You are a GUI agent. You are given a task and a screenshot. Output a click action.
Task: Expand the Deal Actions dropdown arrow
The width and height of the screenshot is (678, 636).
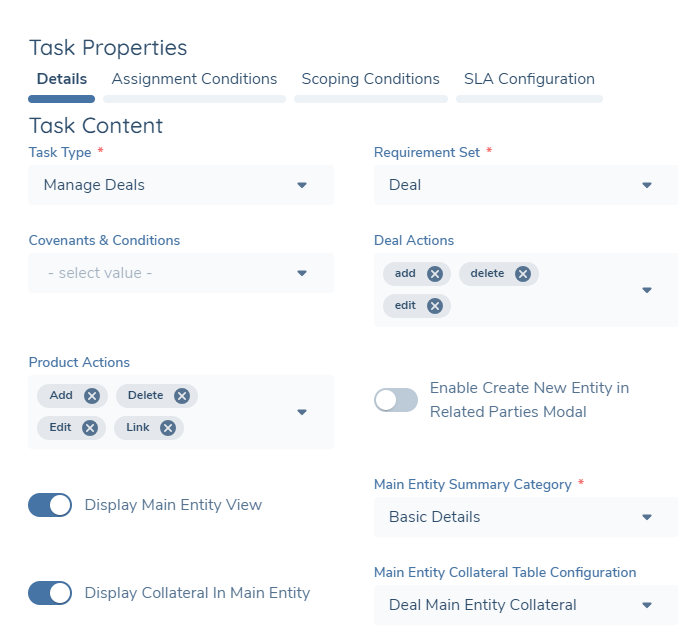(646, 290)
